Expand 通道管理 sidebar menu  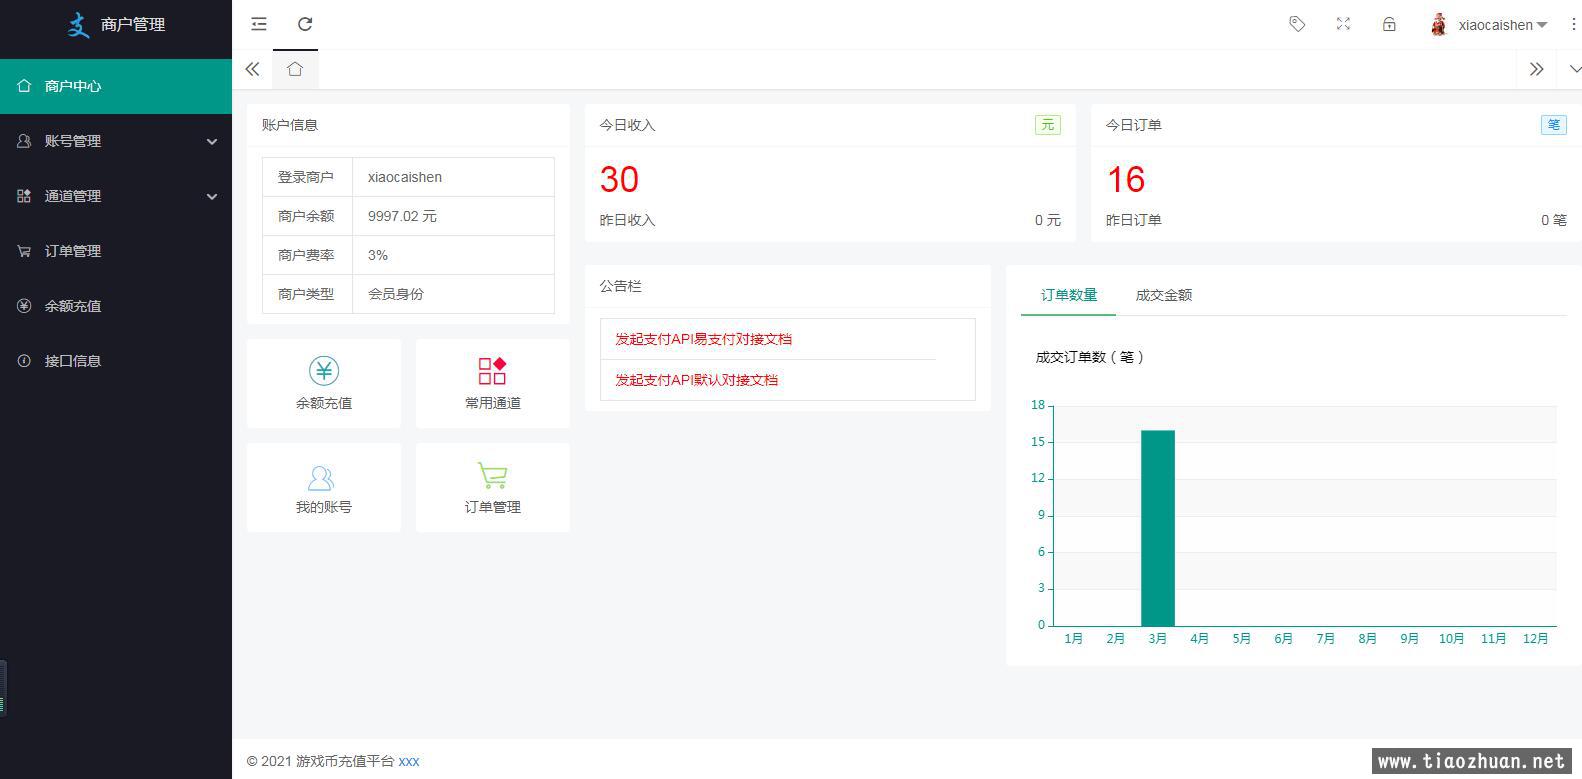pyautogui.click(x=116, y=196)
